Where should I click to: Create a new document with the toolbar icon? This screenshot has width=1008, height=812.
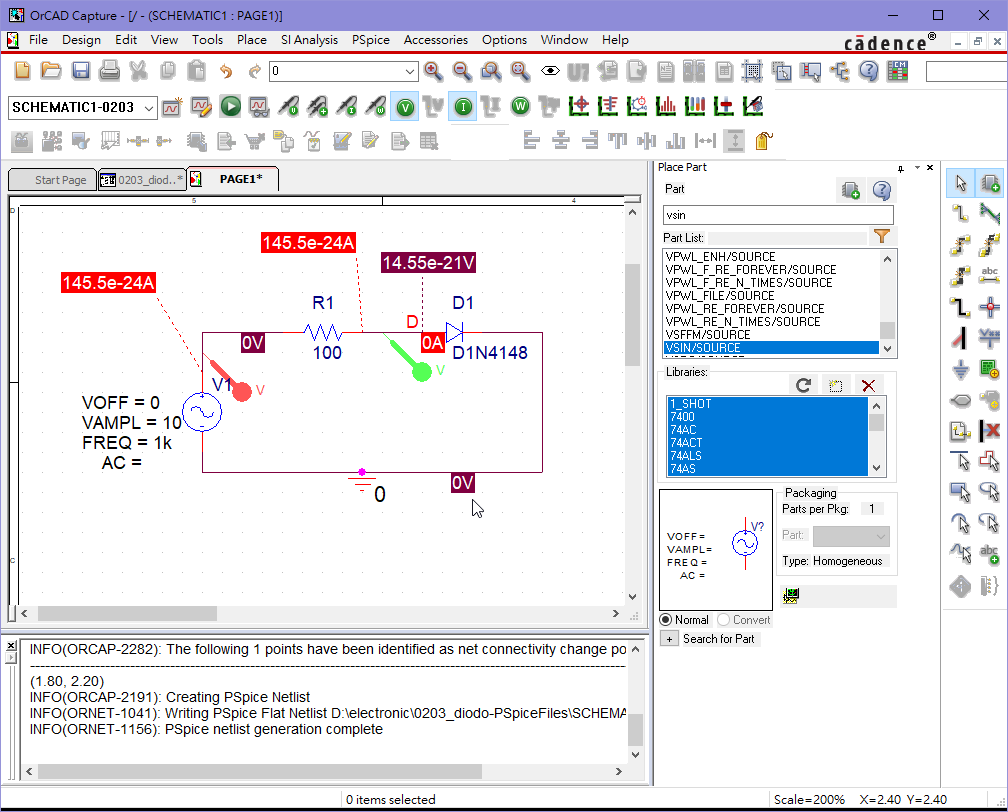coord(22,71)
